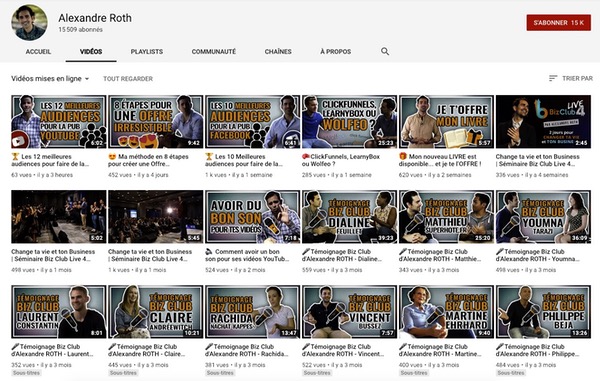
Task: Click title Témoignage Biz Club Laurent
Action: point(52,350)
